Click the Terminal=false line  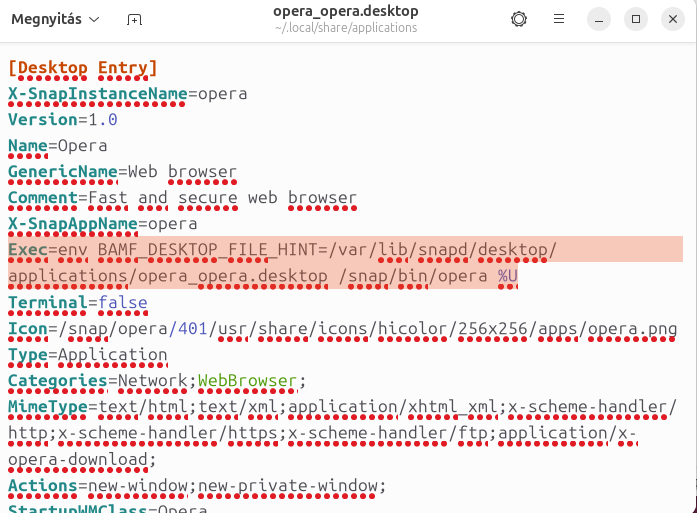click(x=78, y=303)
